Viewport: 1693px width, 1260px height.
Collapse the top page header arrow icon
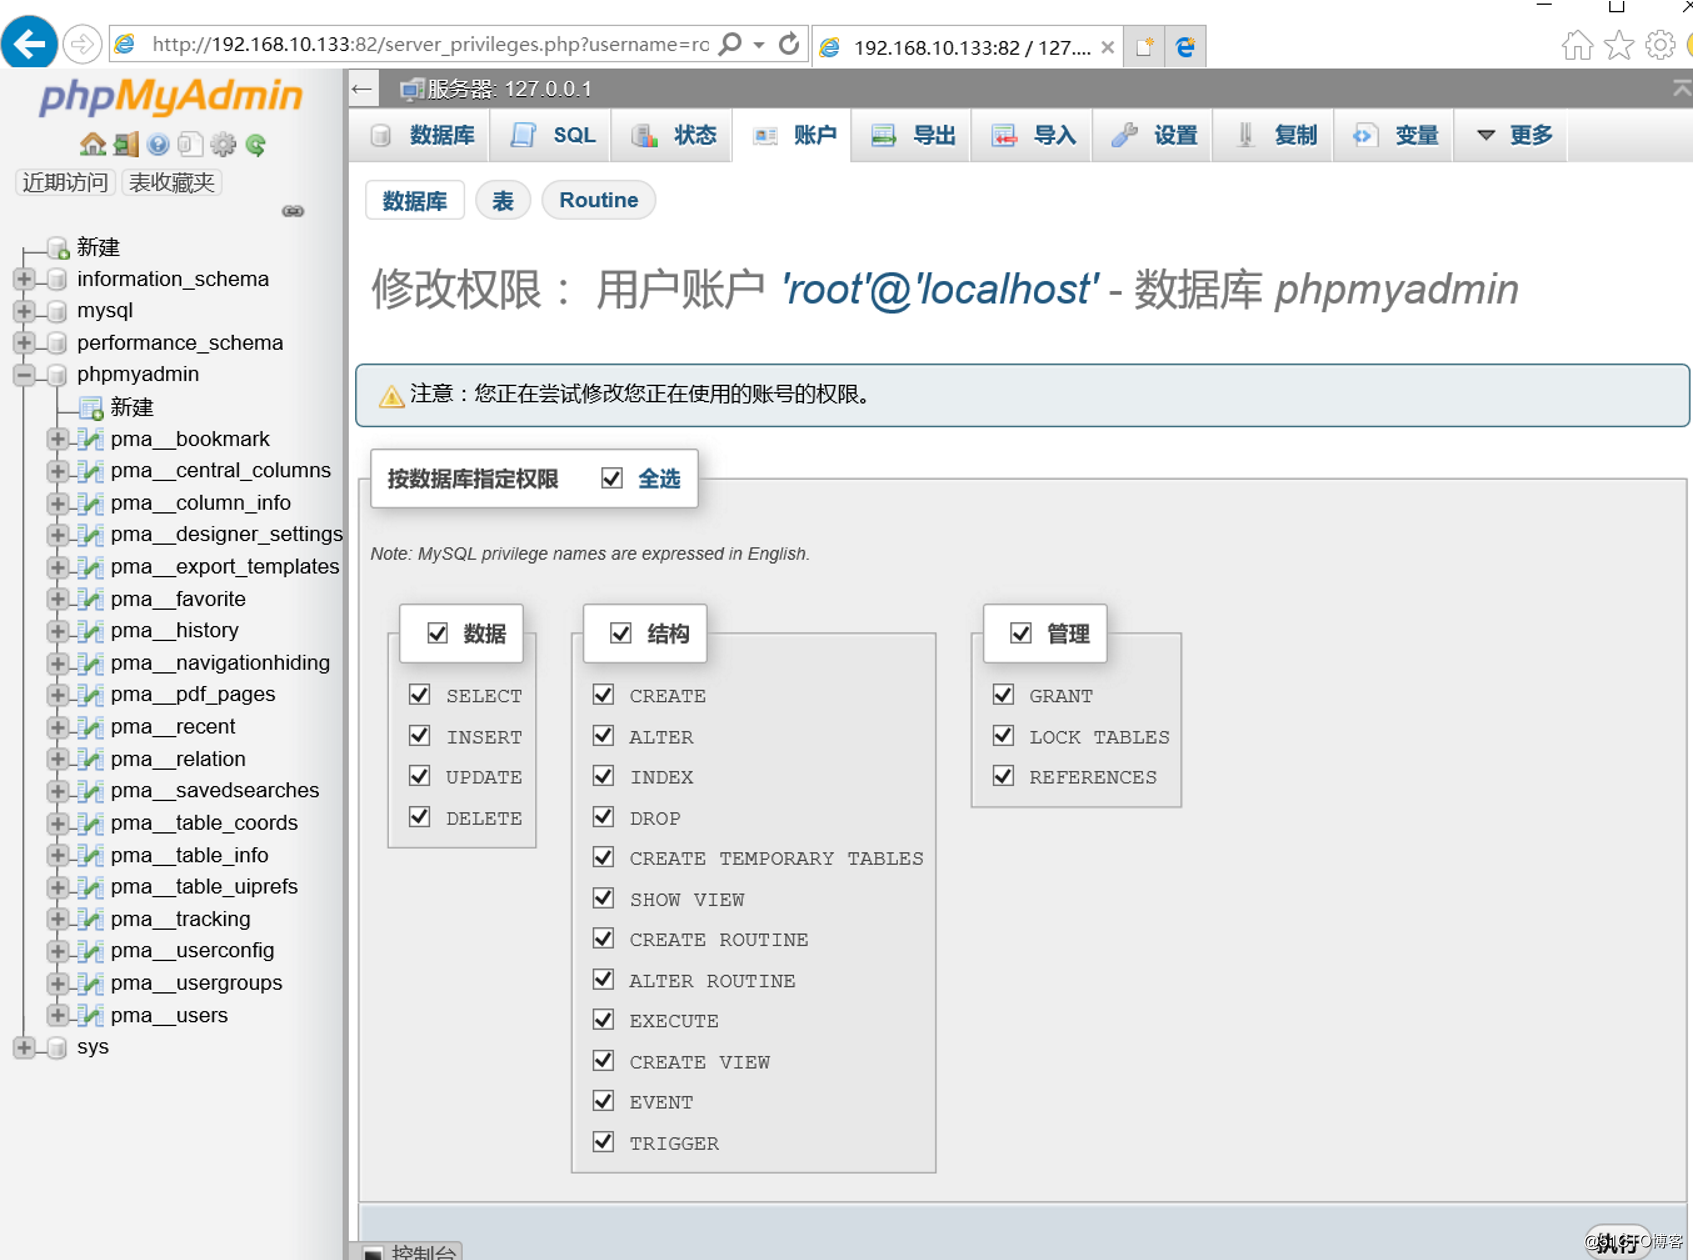1682,89
